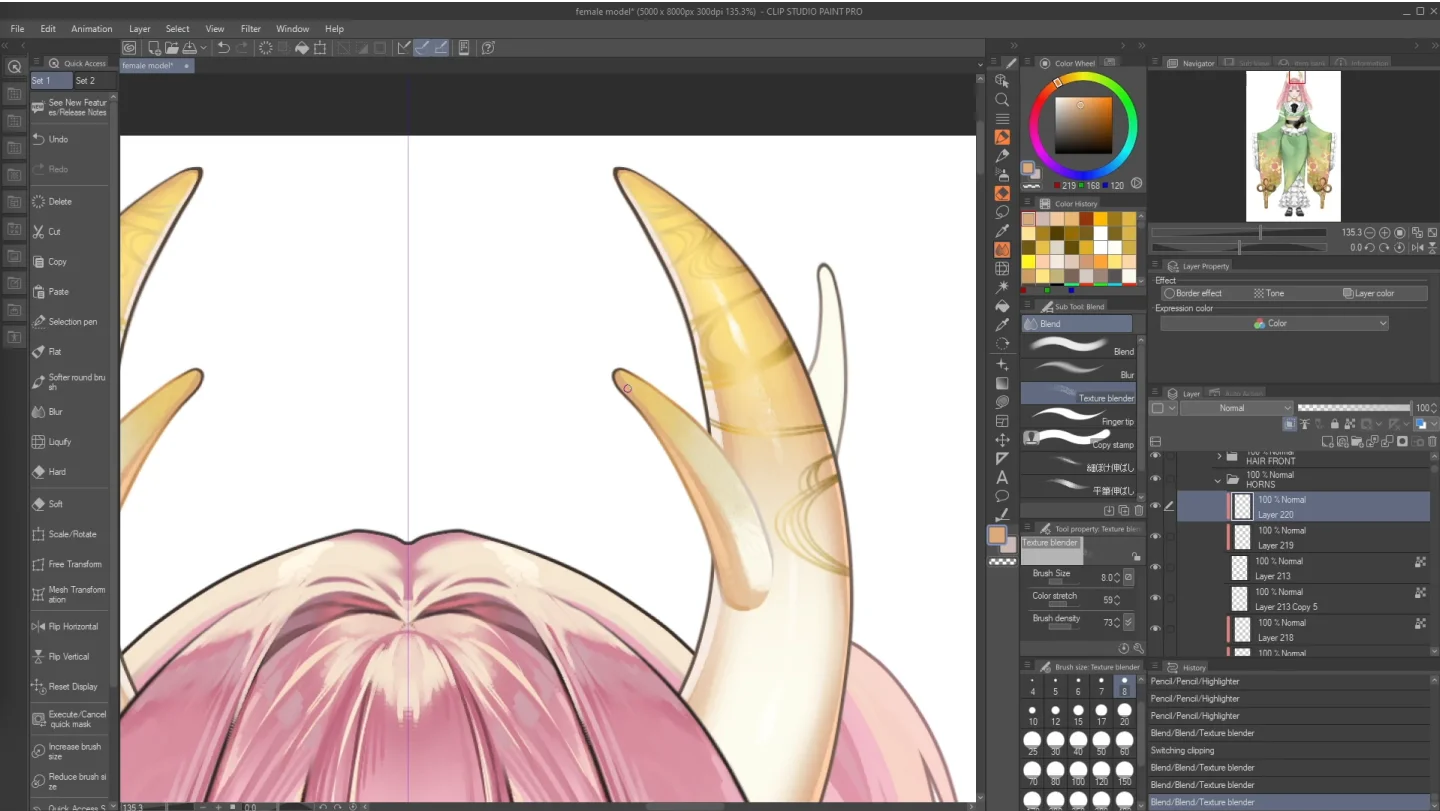
Task: Select the Gradient tool
Action: click(x=1002, y=383)
